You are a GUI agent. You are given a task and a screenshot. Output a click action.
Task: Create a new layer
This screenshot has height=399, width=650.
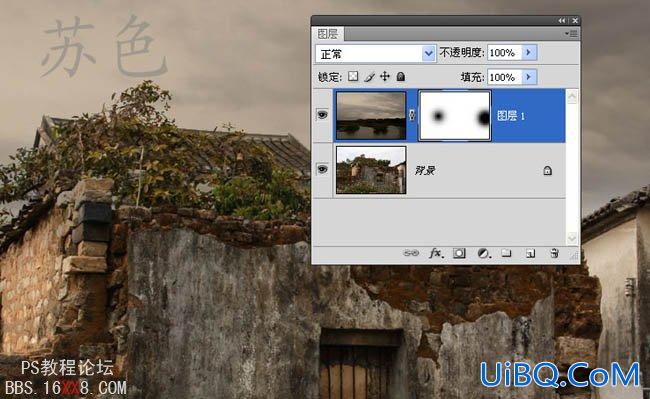point(530,253)
